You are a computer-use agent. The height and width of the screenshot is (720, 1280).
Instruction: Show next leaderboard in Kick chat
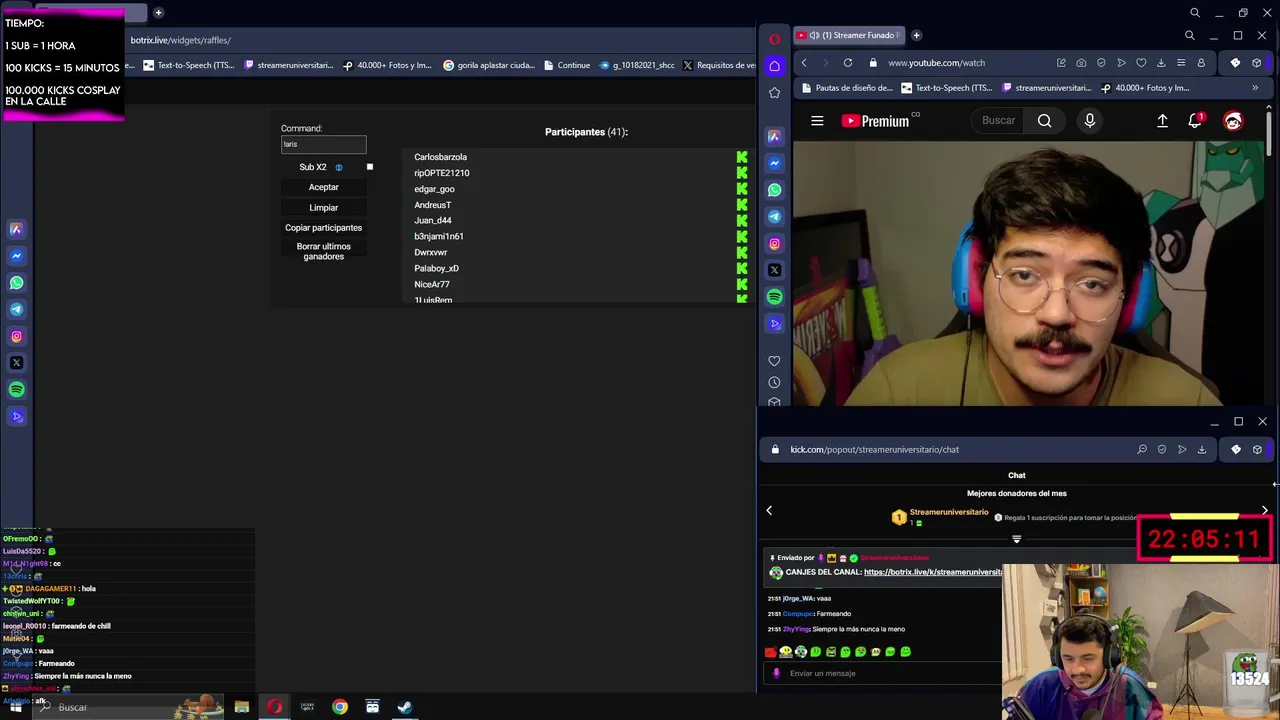(x=1264, y=511)
